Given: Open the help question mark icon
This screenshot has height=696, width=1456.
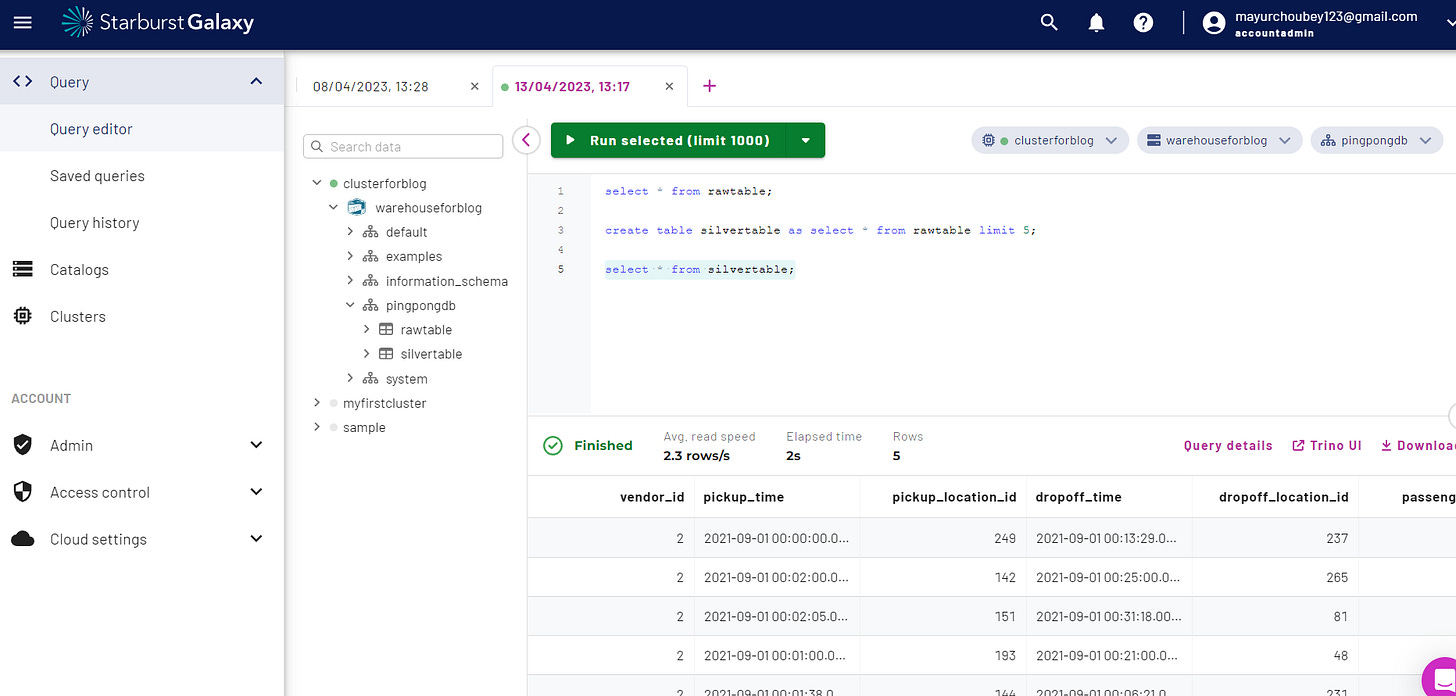Looking at the screenshot, I should click(x=1144, y=22).
